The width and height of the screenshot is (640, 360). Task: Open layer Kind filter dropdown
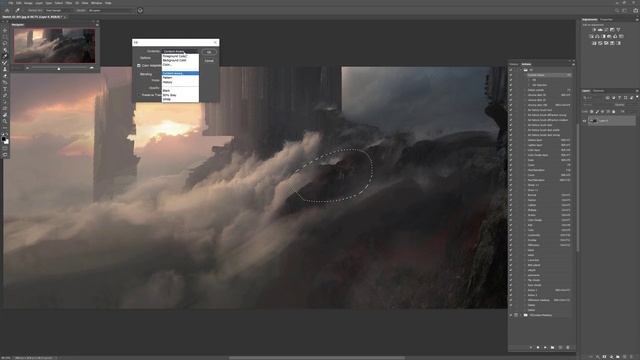click(x=593, y=98)
